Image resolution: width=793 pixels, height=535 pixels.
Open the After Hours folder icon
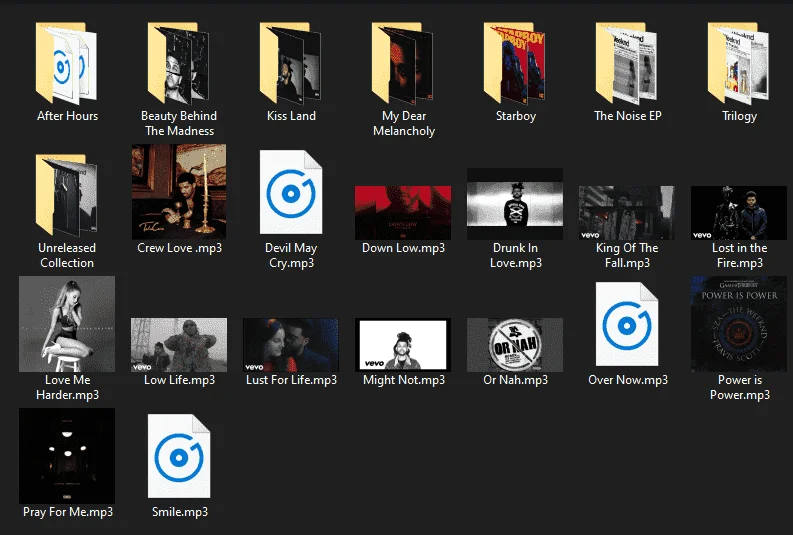[x=66, y=63]
